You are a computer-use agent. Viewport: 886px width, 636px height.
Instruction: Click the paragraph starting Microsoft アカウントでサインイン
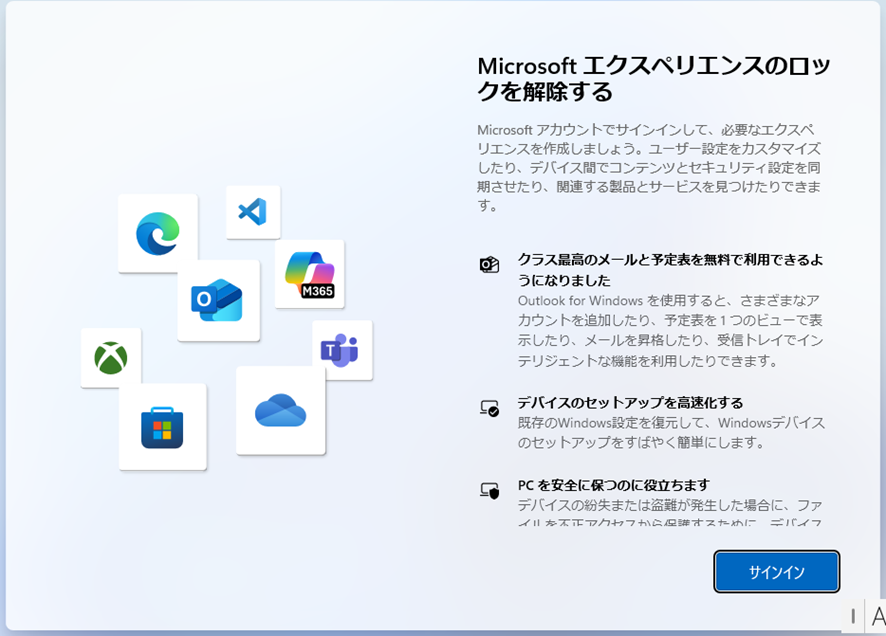(x=649, y=168)
